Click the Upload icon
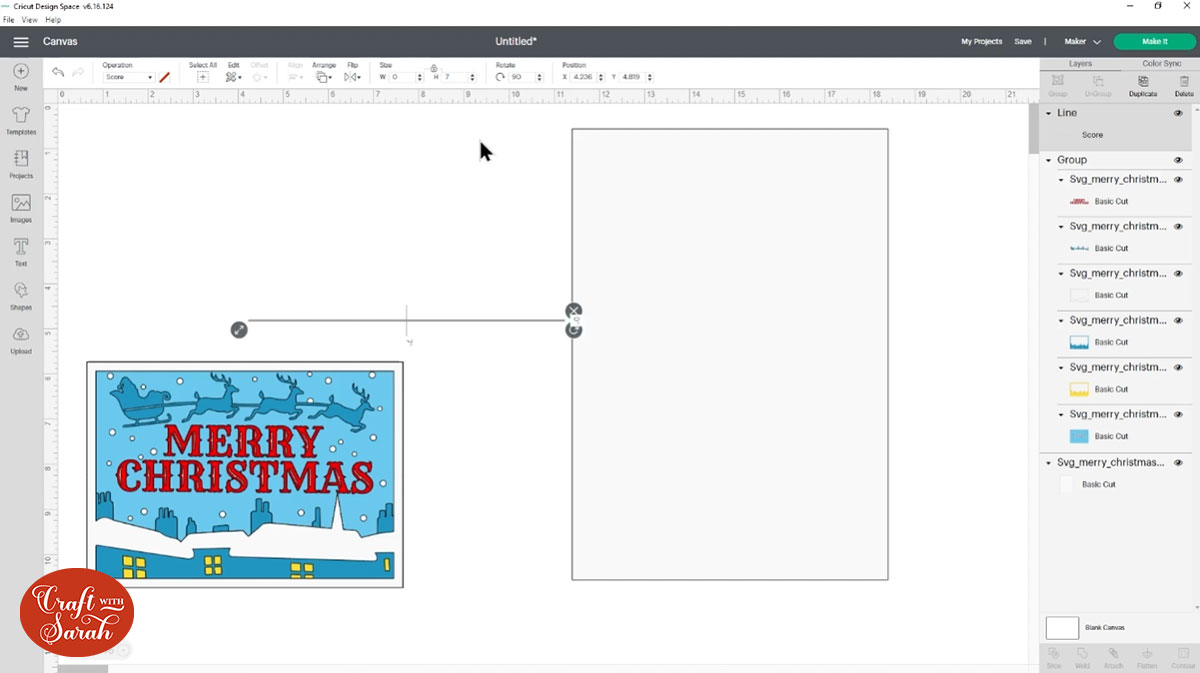 click(x=21, y=338)
